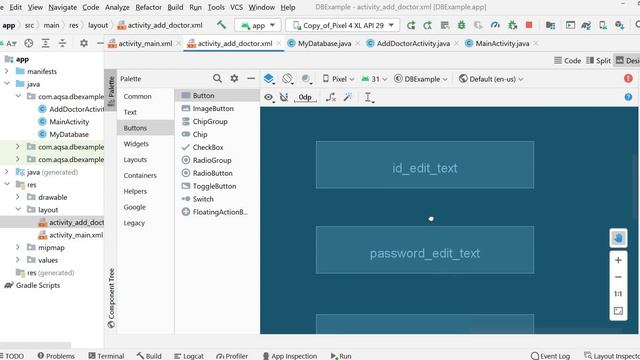Open the Copy_of_Pixel 4 XL API 29 device dropdown
This screenshot has width=640, height=360.
click(x=342, y=25)
